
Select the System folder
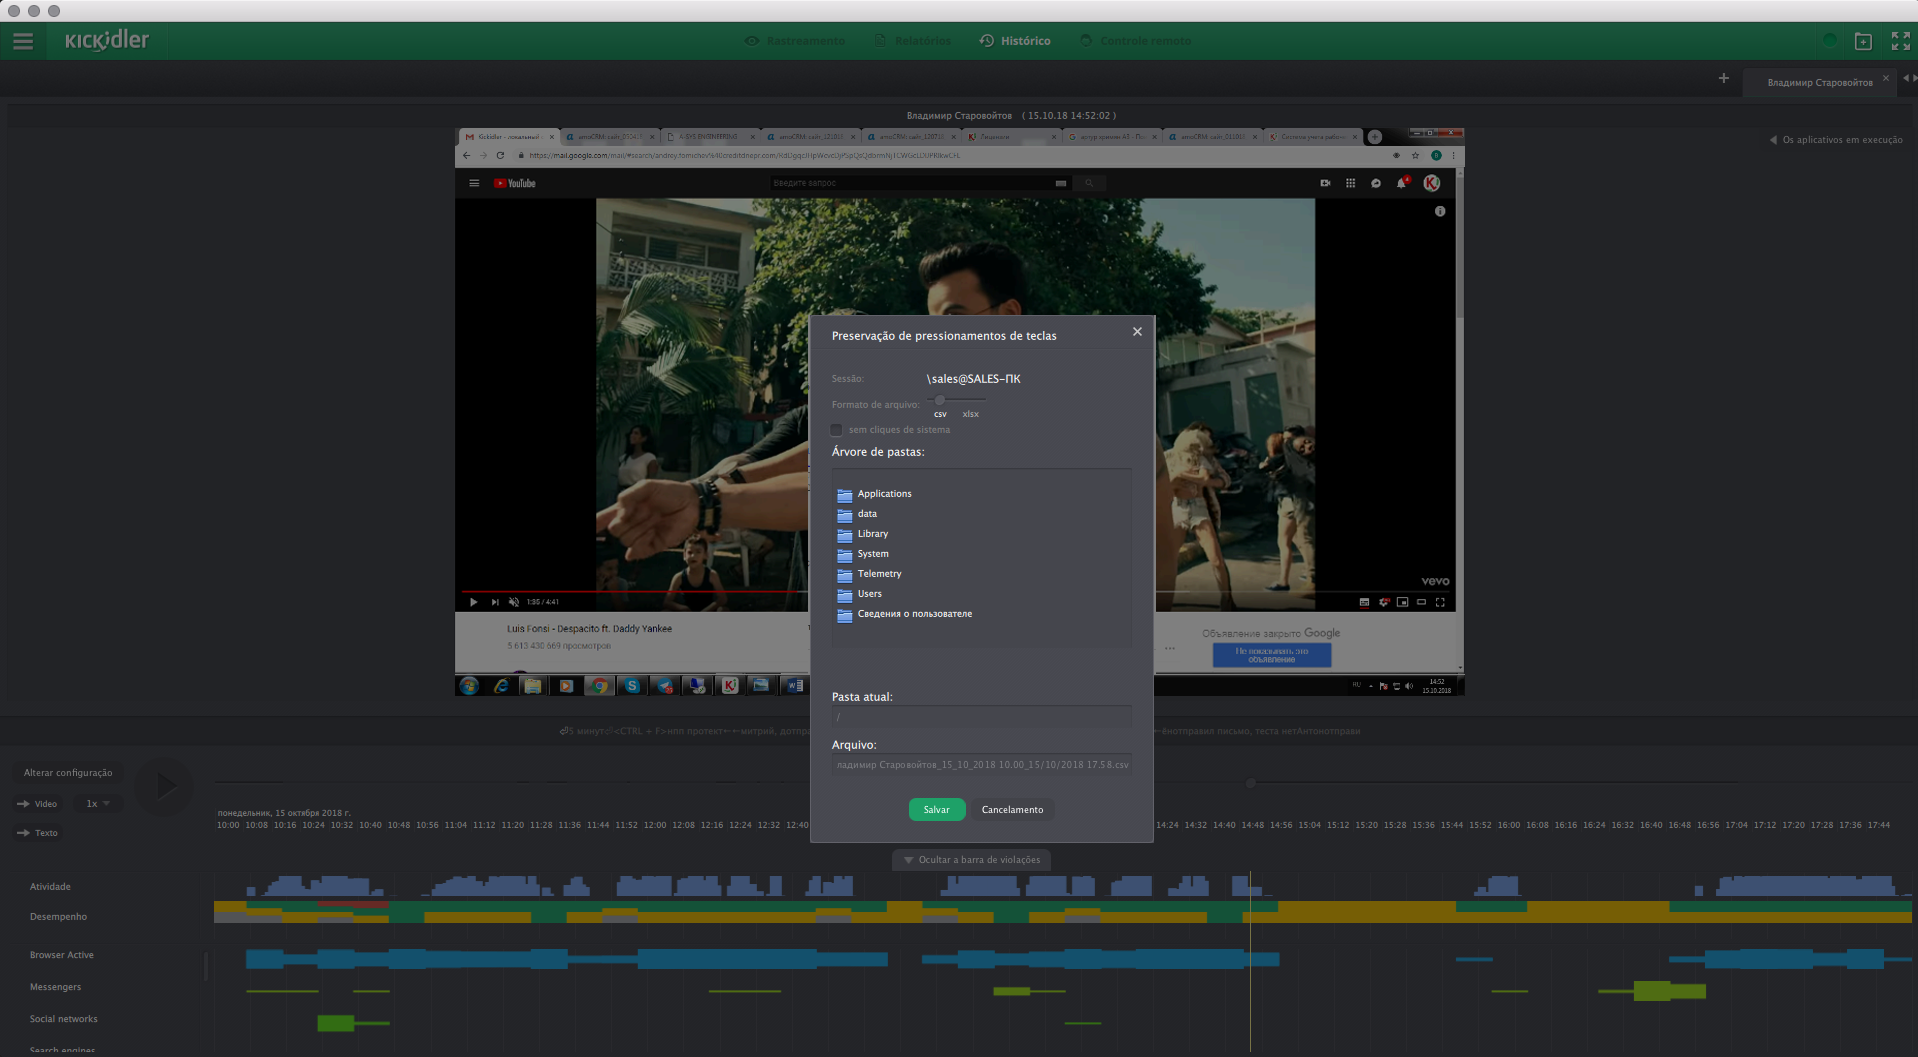(873, 554)
